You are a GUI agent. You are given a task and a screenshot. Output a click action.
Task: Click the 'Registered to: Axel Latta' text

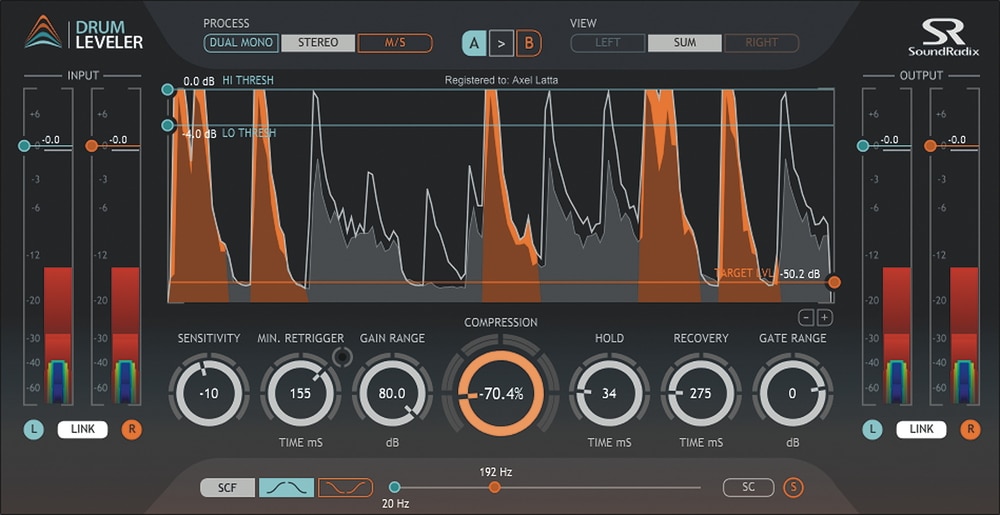(501, 80)
